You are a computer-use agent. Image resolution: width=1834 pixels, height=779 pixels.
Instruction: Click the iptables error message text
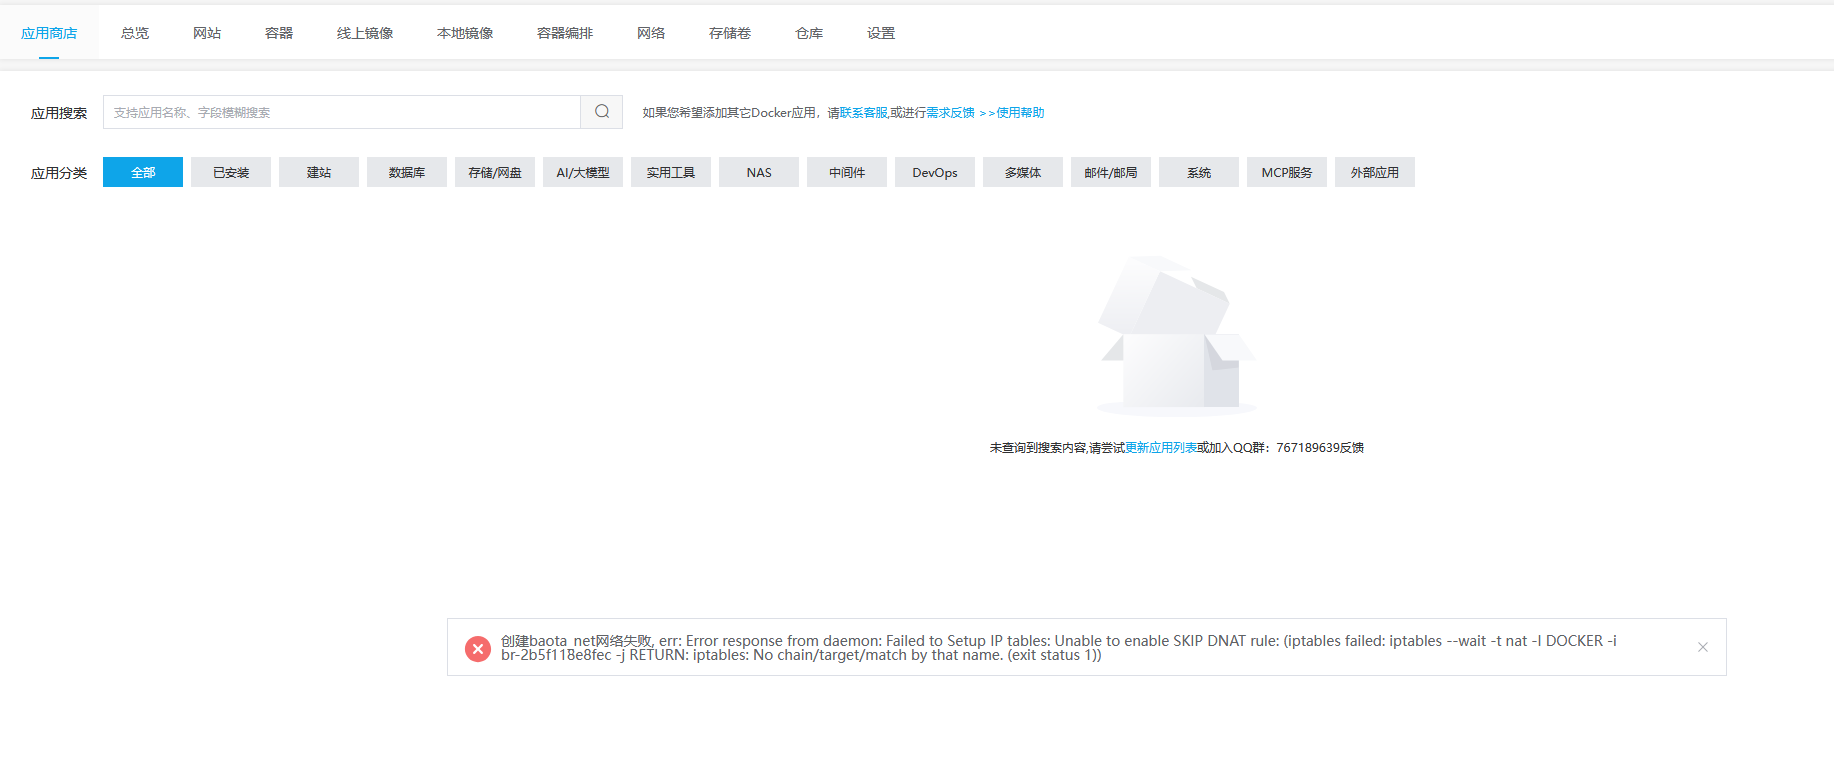pos(1058,648)
